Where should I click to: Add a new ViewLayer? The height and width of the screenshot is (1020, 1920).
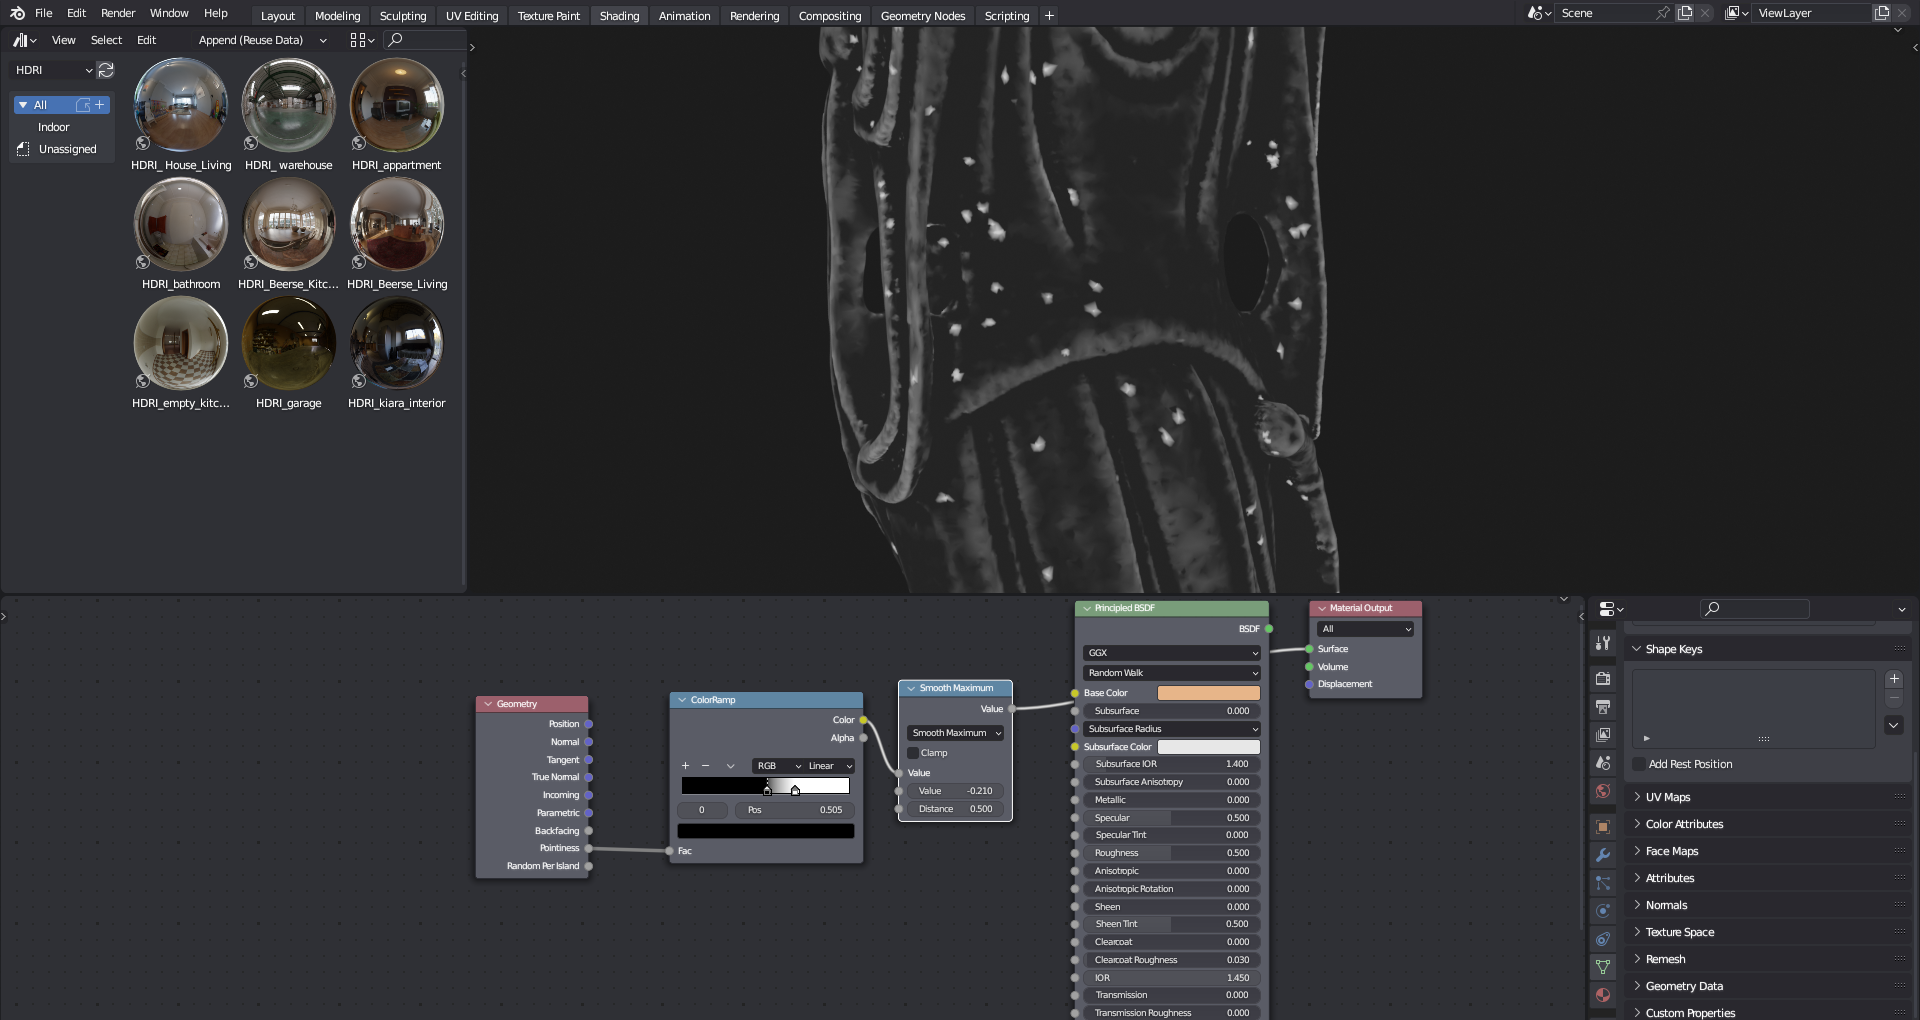click(x=1882, y=13)
